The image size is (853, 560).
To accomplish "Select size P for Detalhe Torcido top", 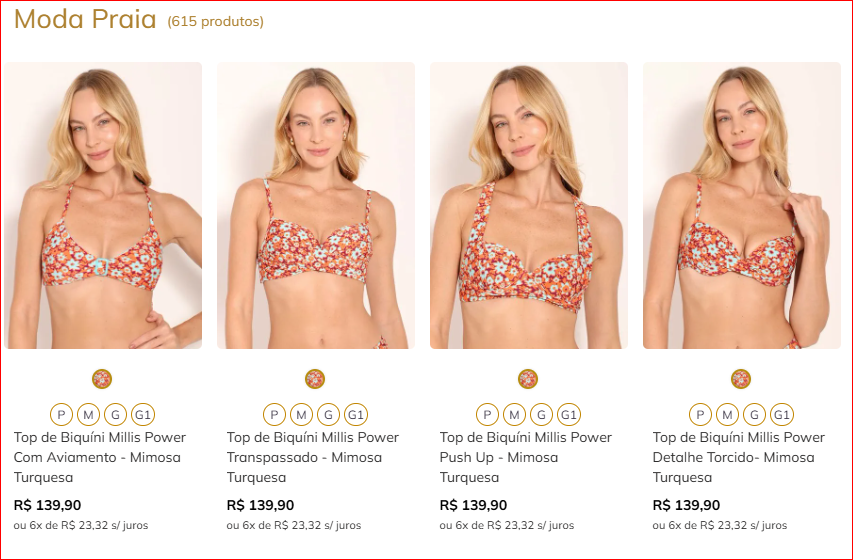I will tap(700, 414).
